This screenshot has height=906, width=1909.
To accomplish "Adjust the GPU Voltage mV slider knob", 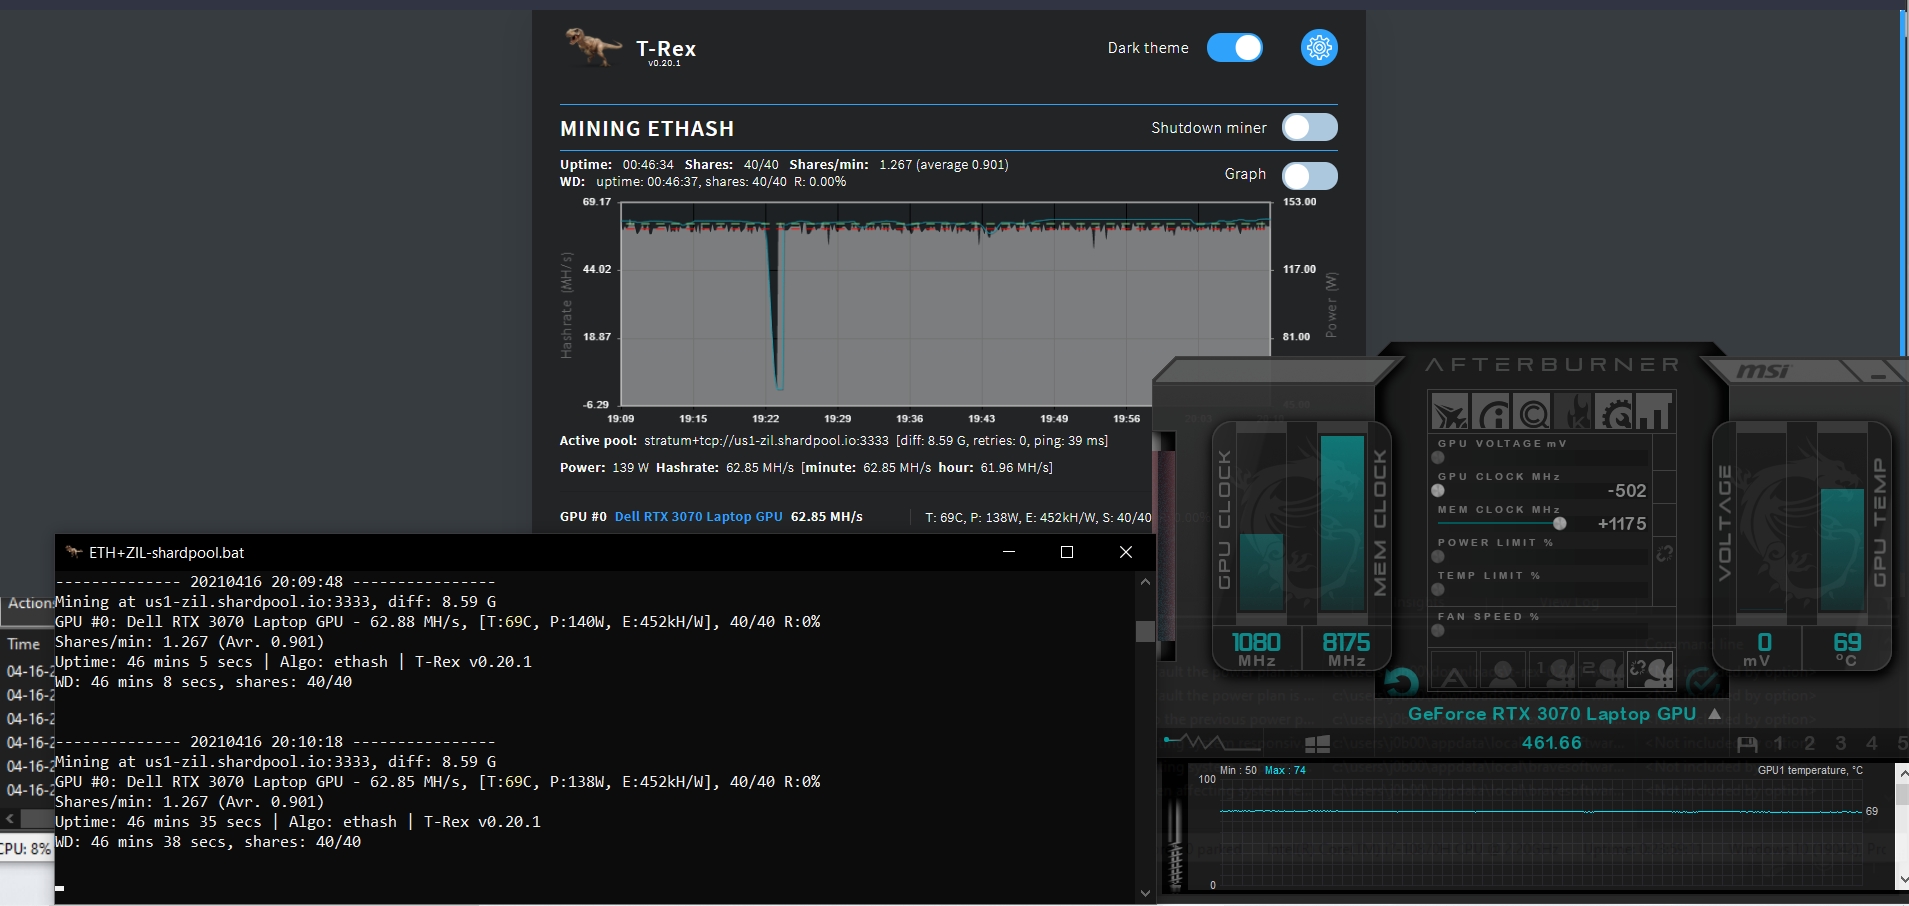I will pyautogui.click(x=1438, y=458).
